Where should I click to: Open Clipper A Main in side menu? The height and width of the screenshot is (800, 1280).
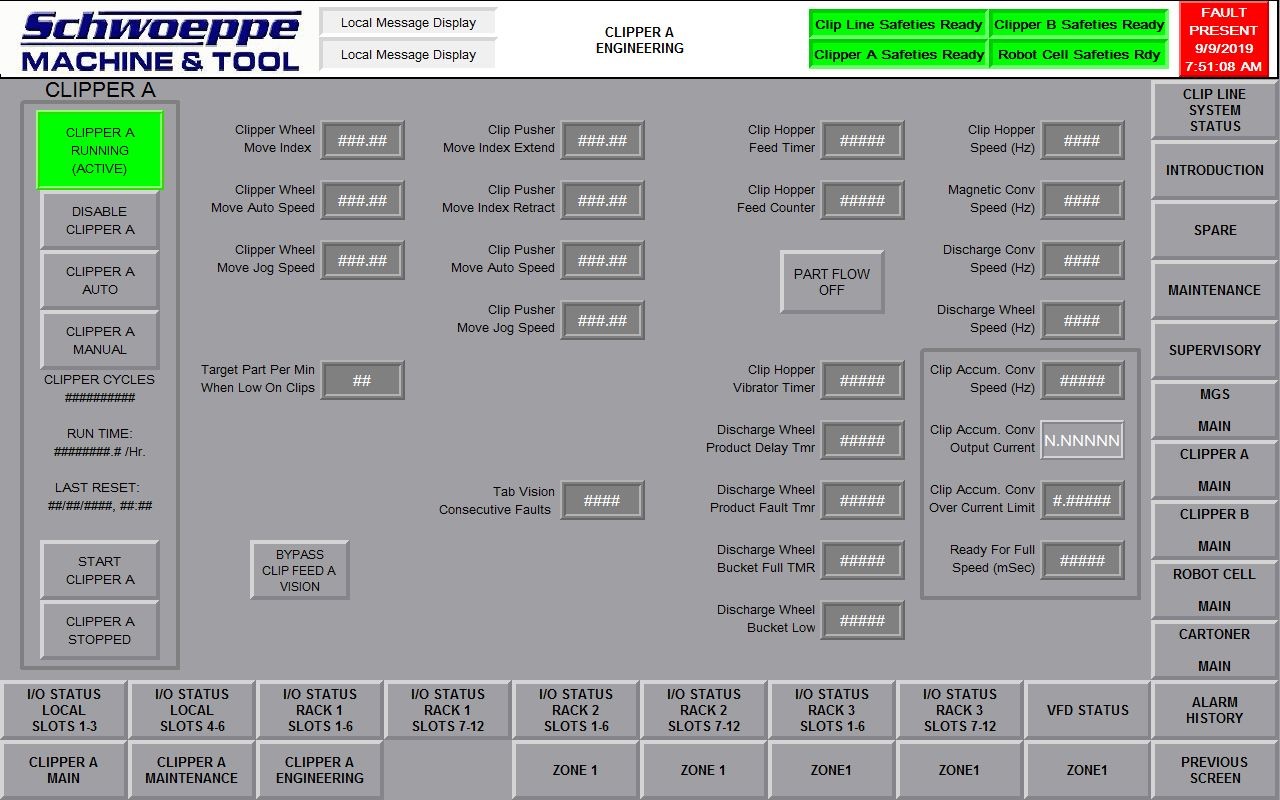coord(1215,470)
